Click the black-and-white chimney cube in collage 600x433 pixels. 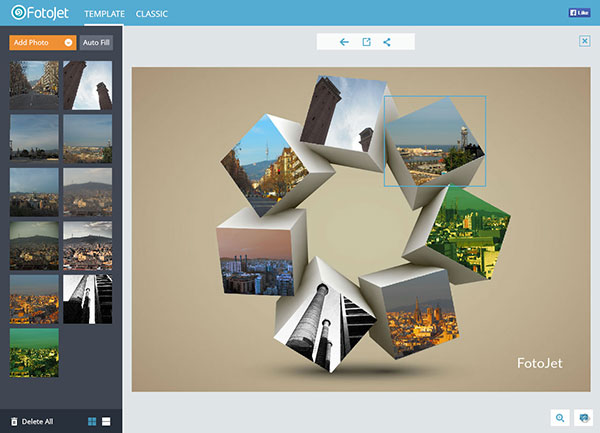click(323, 325)
